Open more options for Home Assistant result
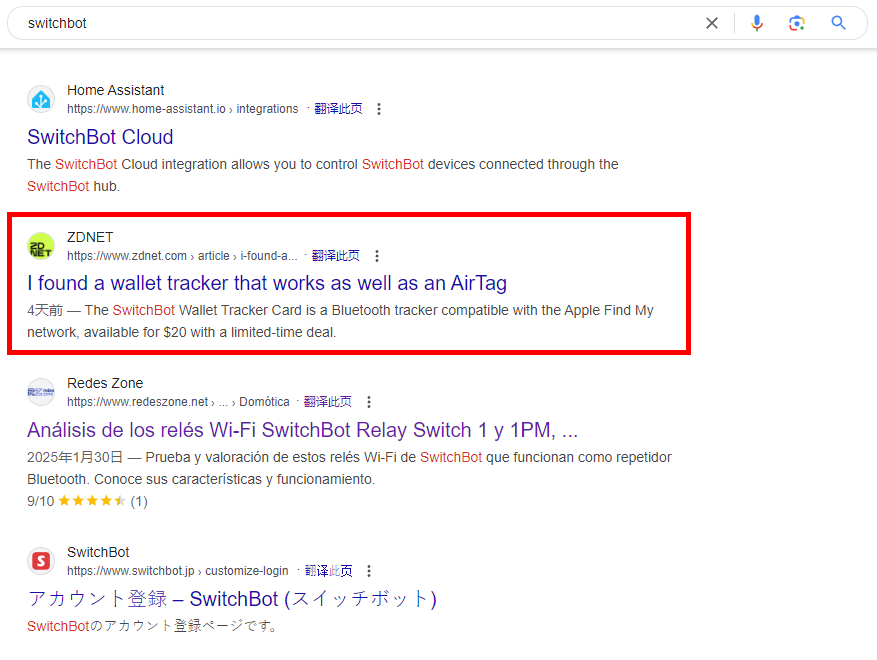This screenshot has width=877, height=660. click(379, 109)
